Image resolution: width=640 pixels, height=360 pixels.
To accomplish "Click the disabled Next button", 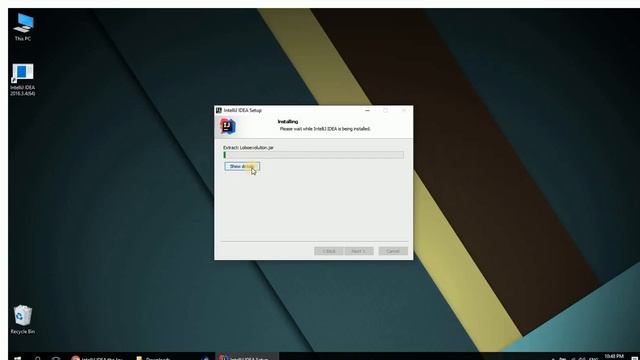I will point(359,251).
